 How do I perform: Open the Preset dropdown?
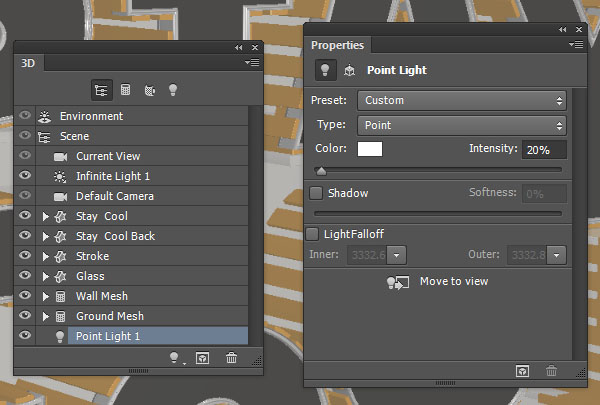pyautogui.click(x=462, y=100)
